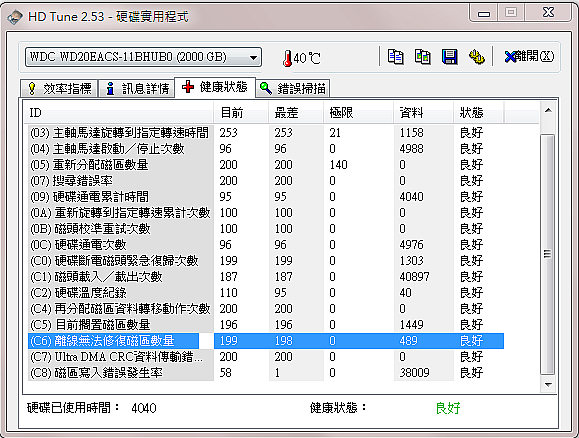579x438 pixels.
Task: Click the 極限 column header
Action: [x=358, y=113]
